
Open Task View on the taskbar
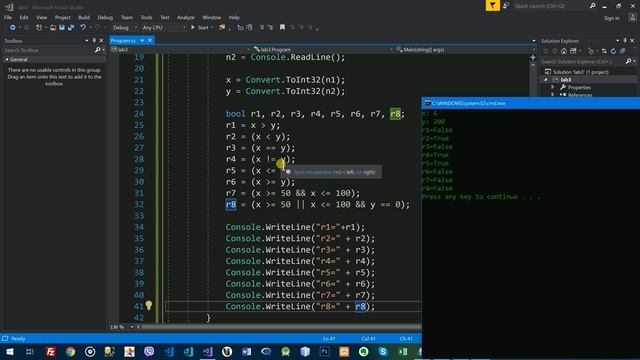point(30,351)
